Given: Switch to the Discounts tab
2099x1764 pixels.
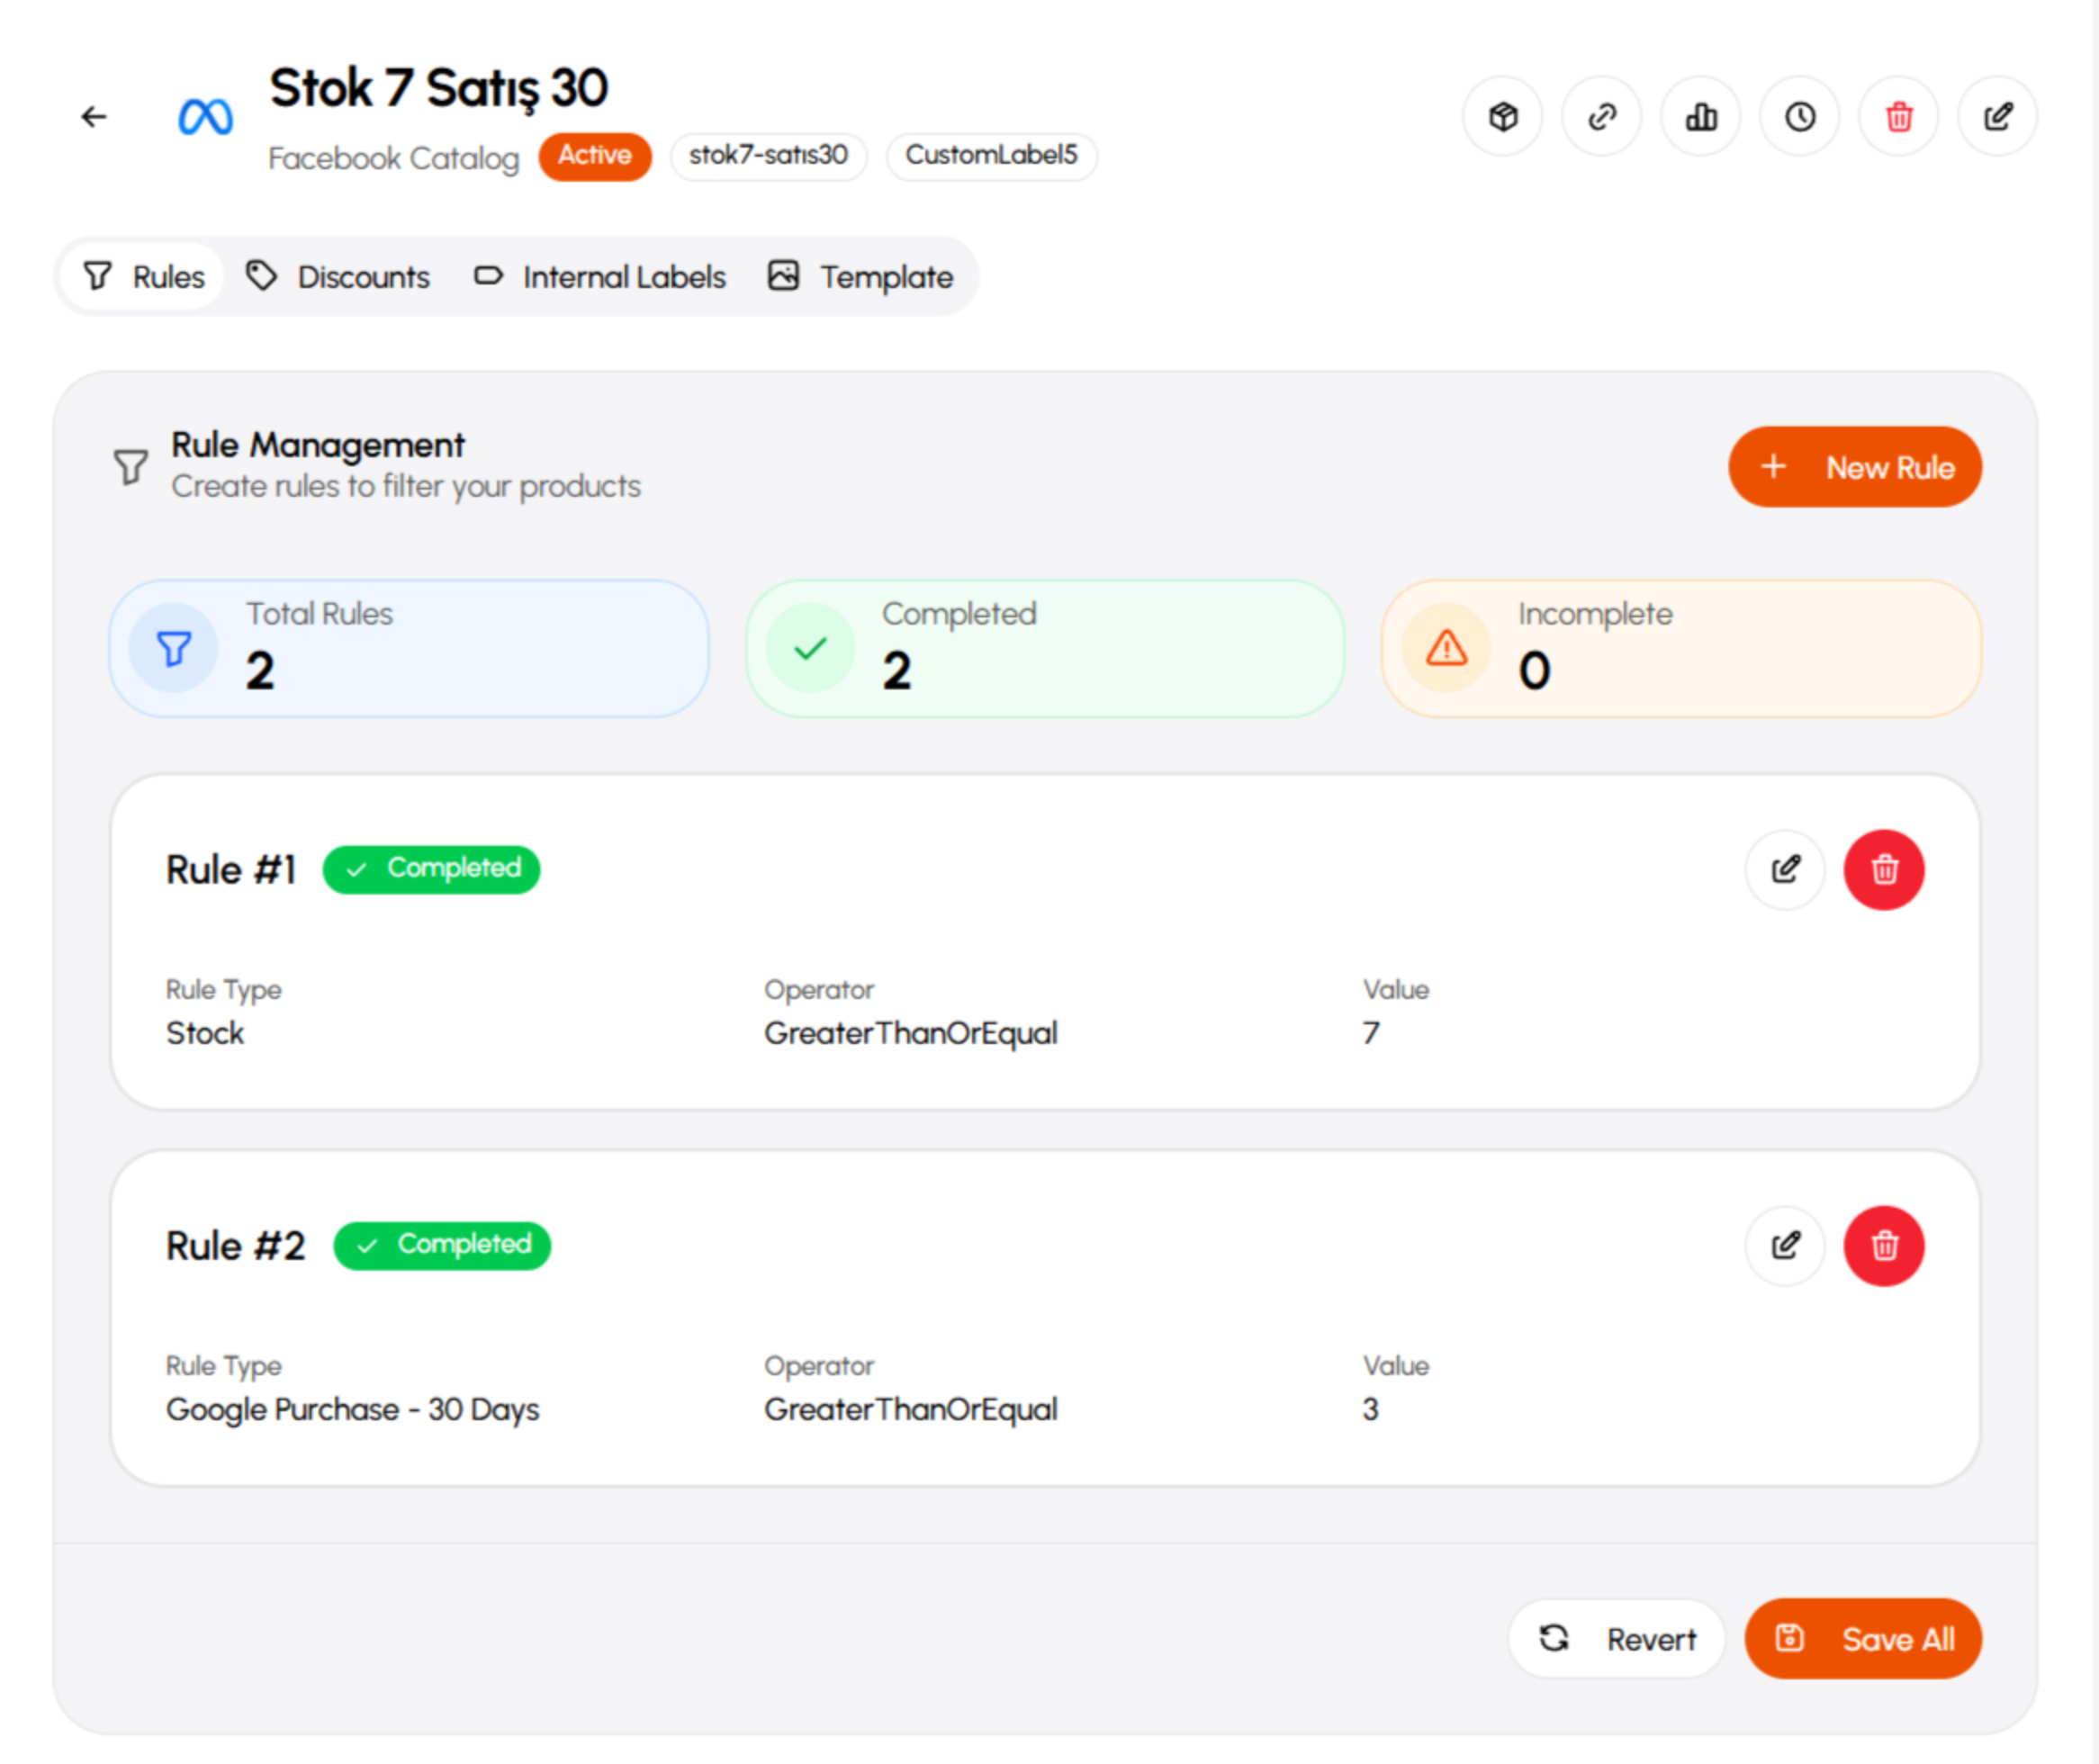Looking at the screenshot, I should 338,277.
